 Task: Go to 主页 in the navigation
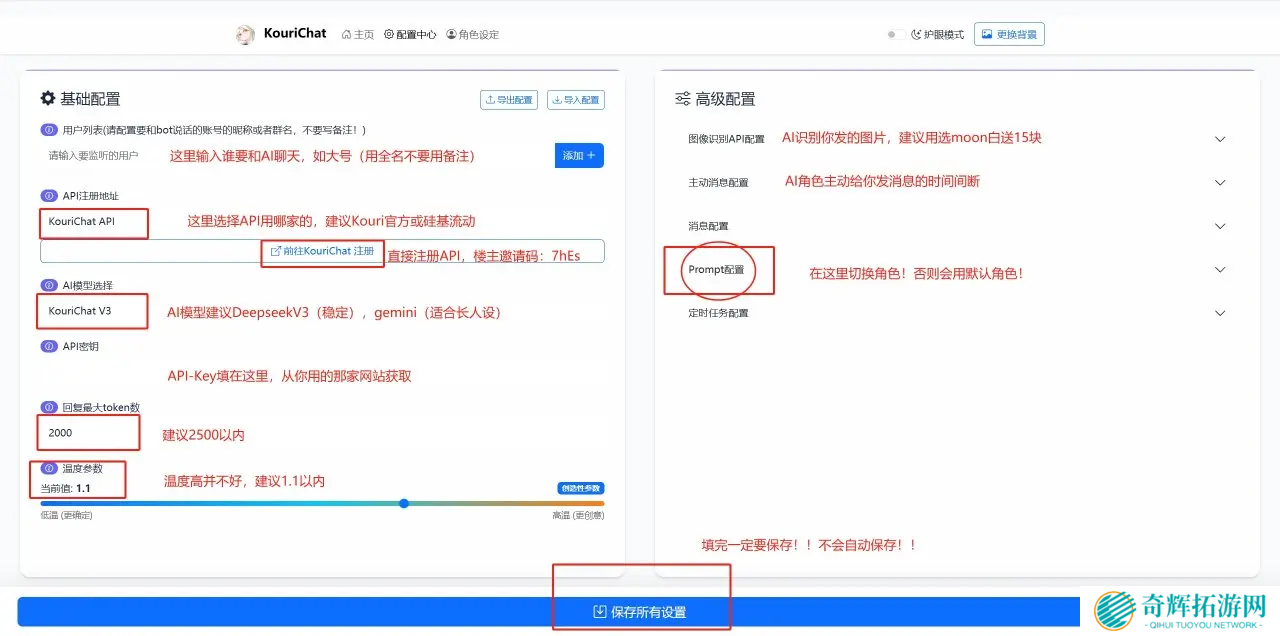(358, 34)
